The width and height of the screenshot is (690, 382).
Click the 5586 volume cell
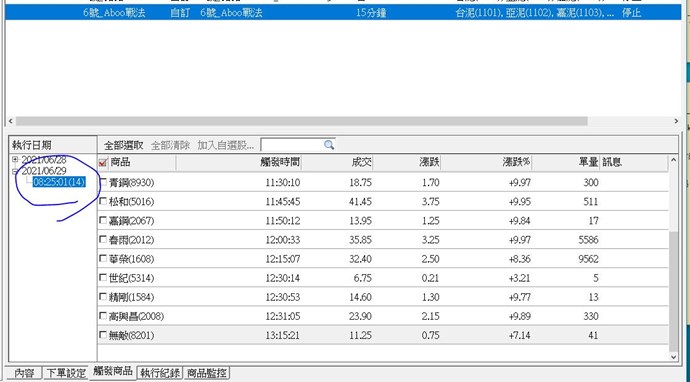tap(588, 240)
